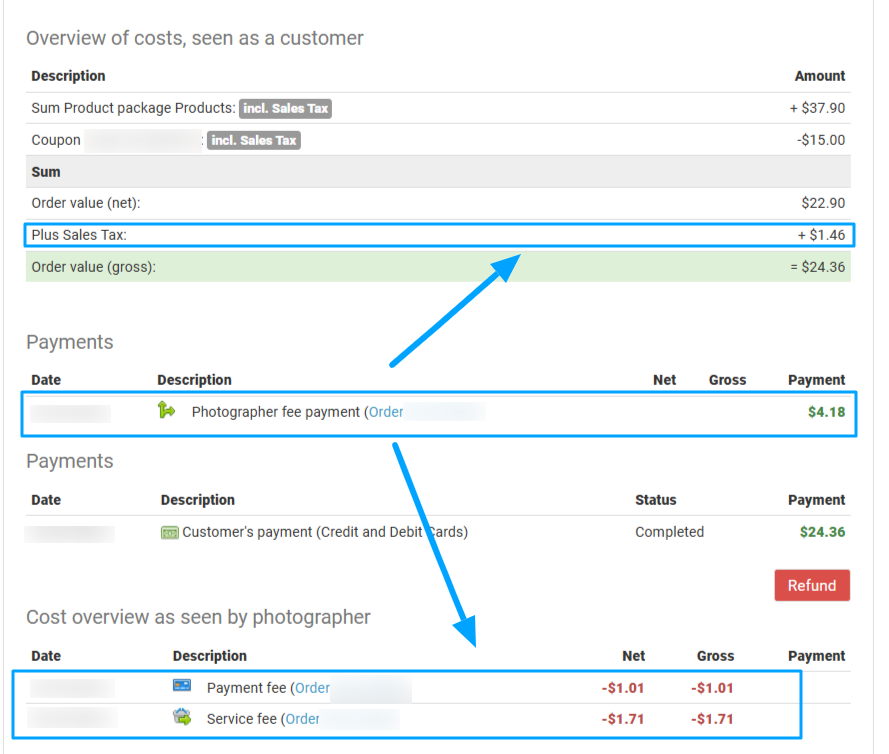Screen dimensions: 889x754
Task: Click the Photographer fee payment description text
Action: click(276, 412)
